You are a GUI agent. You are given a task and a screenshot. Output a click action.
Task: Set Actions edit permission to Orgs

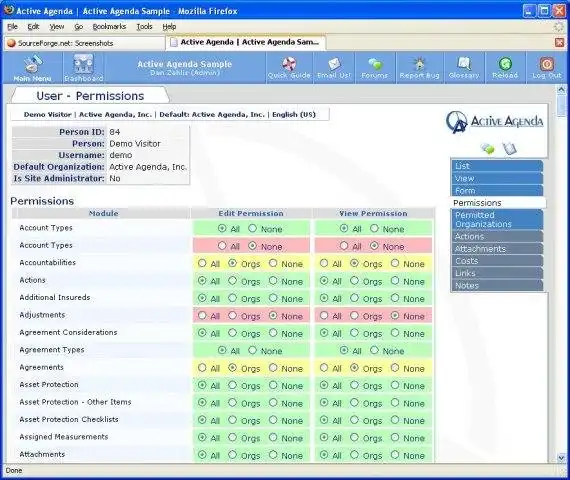pos(233,280)
